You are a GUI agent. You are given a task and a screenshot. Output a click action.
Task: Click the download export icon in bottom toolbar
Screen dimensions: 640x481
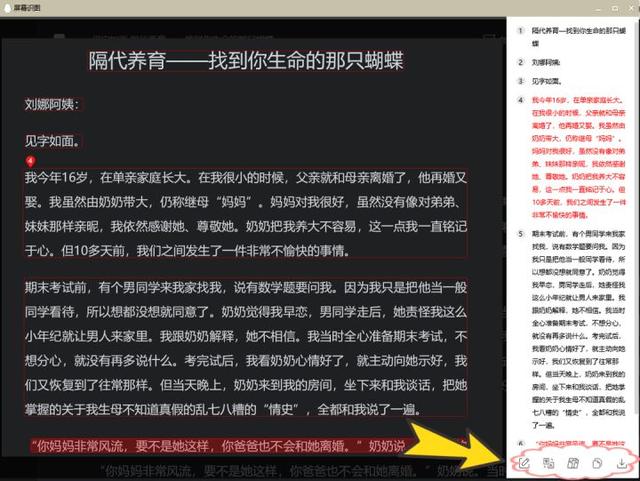click(x=622, y=463)
